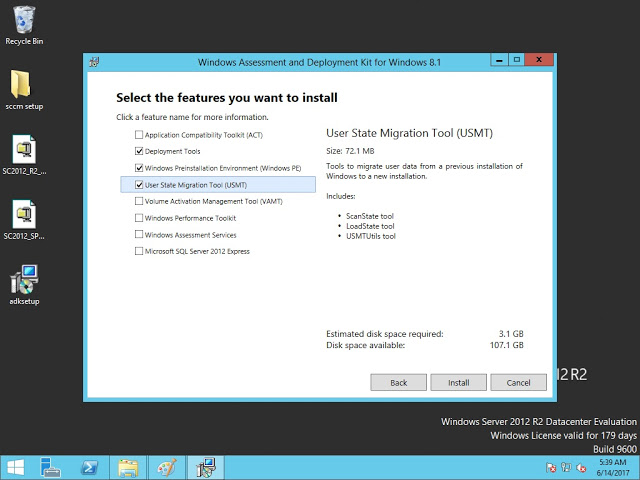Uncheck the Deployment Tools checkbox
640x480 pixels.
click(x=139, y=151)
